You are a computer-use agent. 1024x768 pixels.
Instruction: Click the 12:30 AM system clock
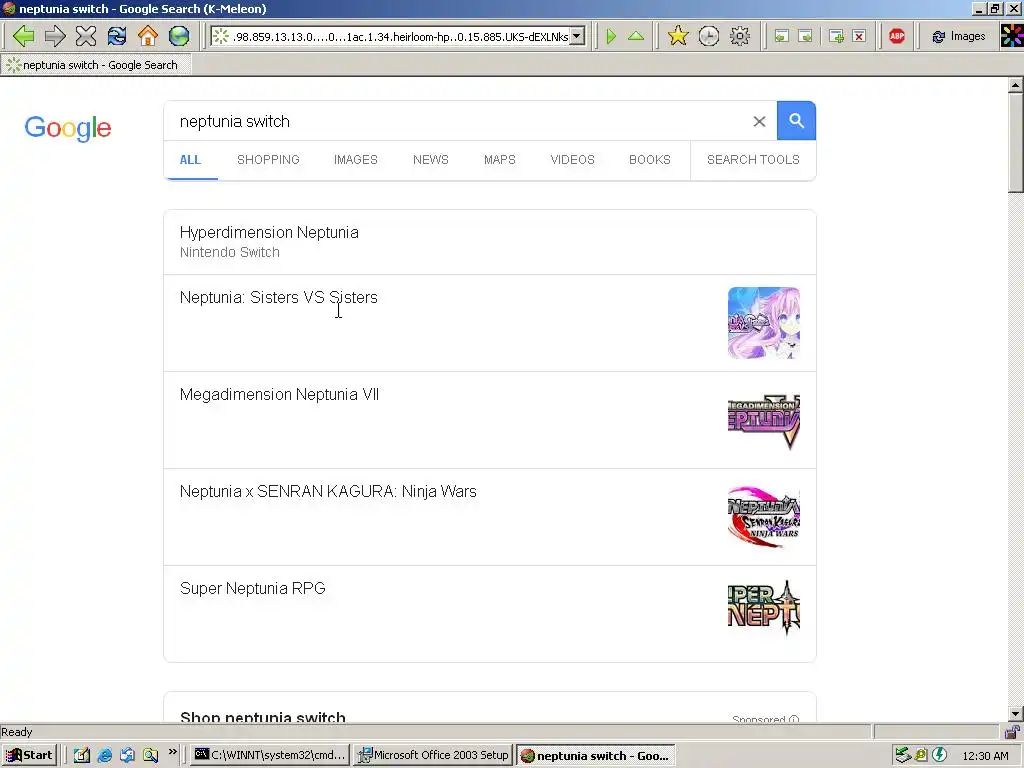click(985, 756)
